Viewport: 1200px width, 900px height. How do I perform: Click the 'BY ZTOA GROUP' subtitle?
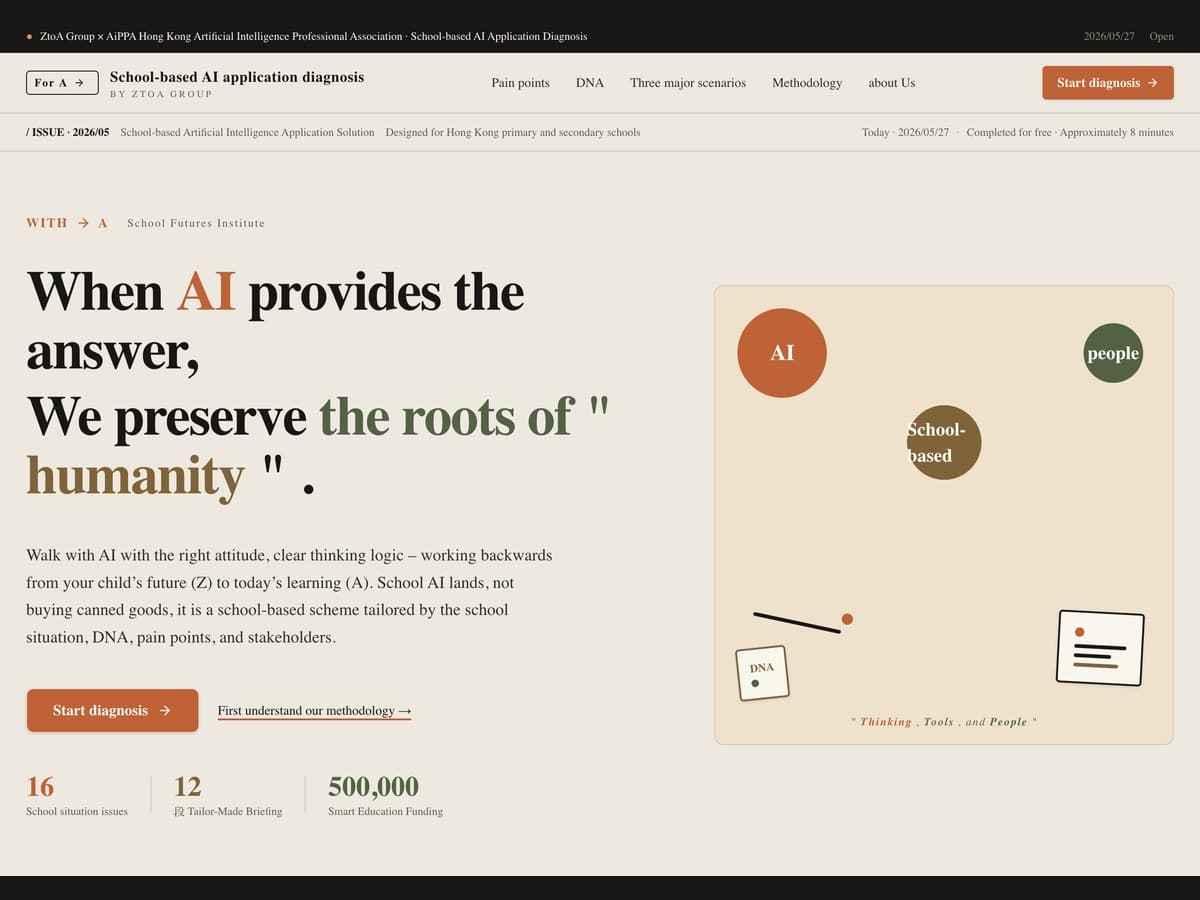coord(161,94)
